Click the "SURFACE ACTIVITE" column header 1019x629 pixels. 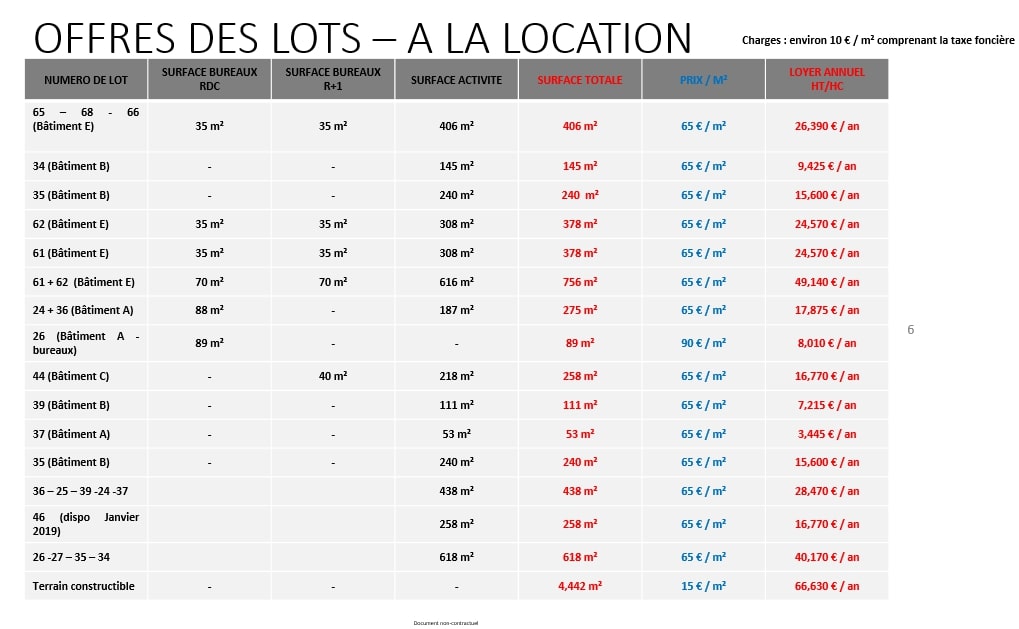pyautogui.click(x=456, y=80)
